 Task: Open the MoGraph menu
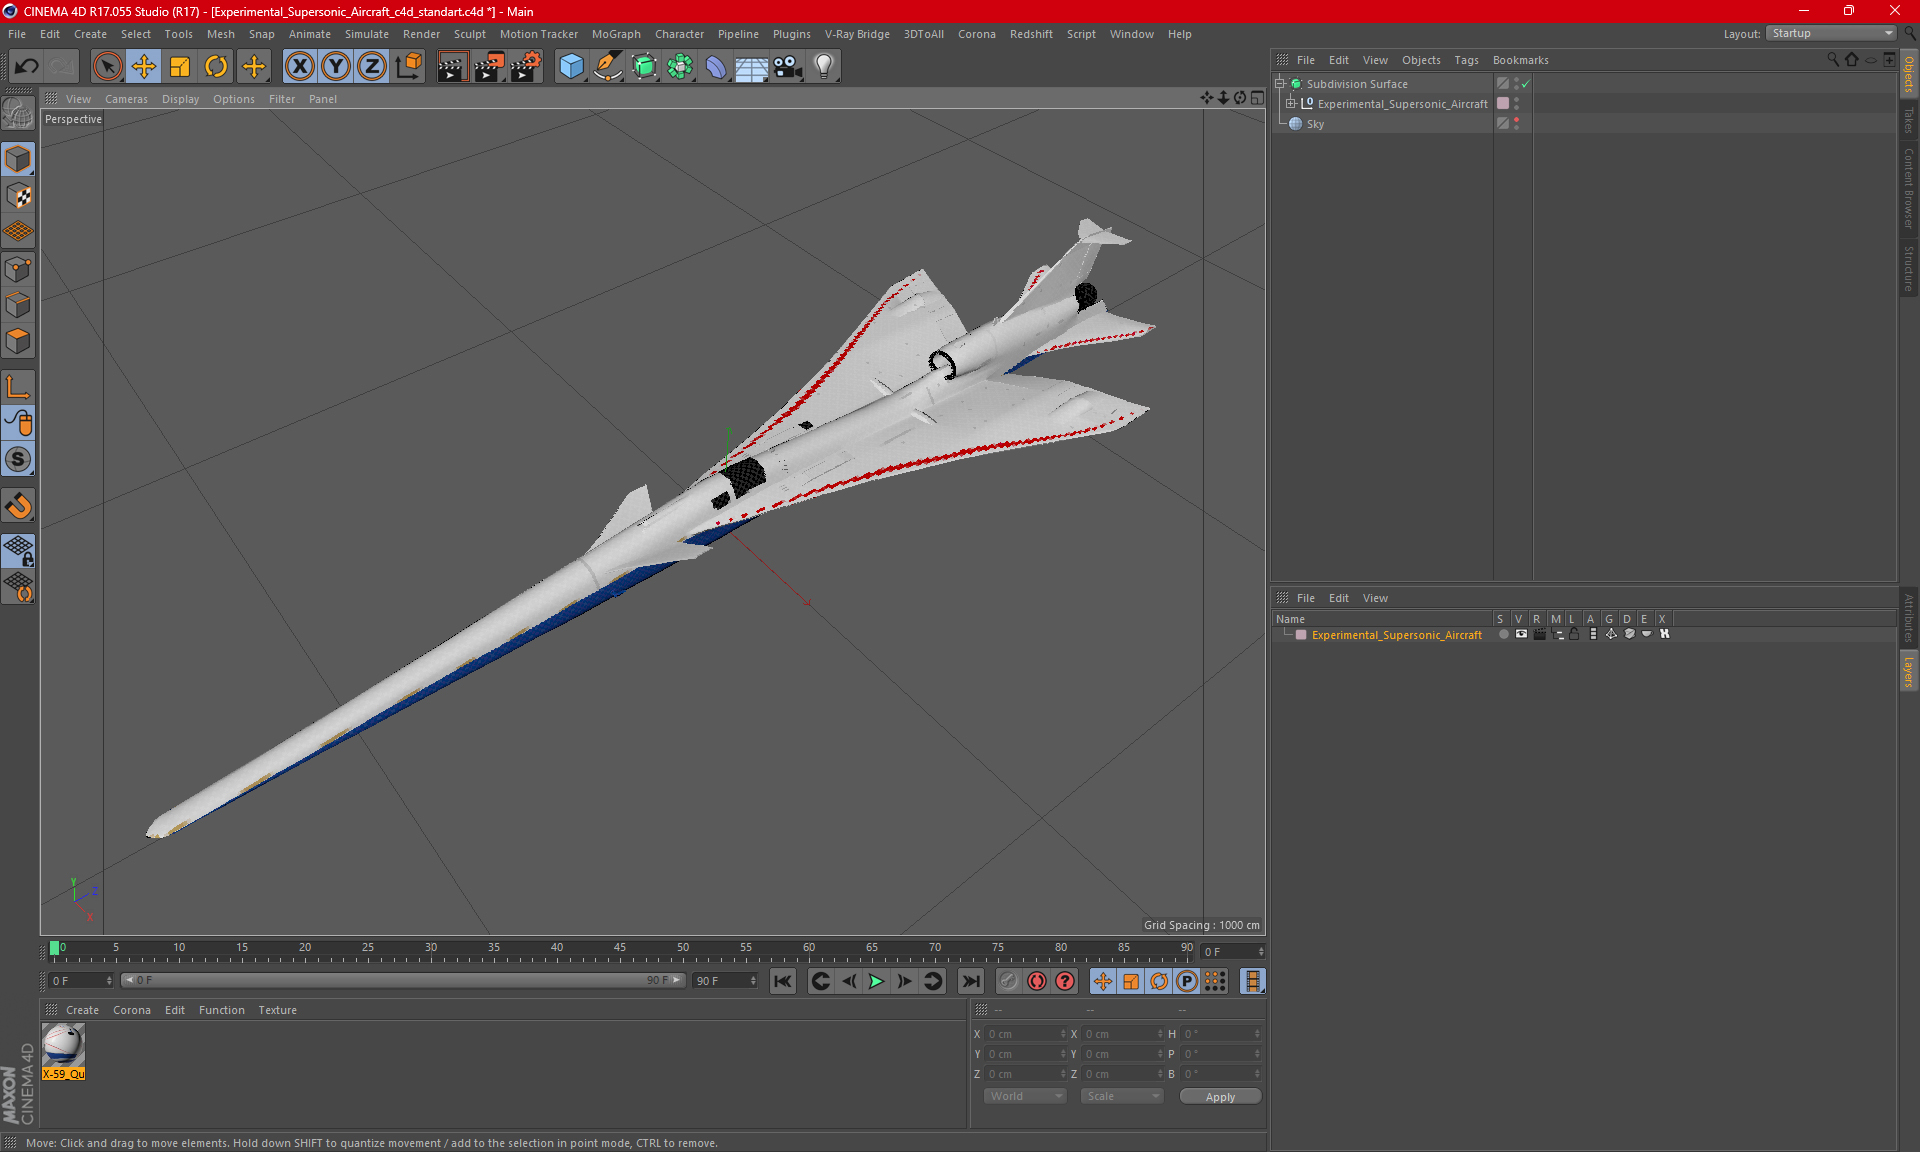pyautogui.click(x=616, y=34)
